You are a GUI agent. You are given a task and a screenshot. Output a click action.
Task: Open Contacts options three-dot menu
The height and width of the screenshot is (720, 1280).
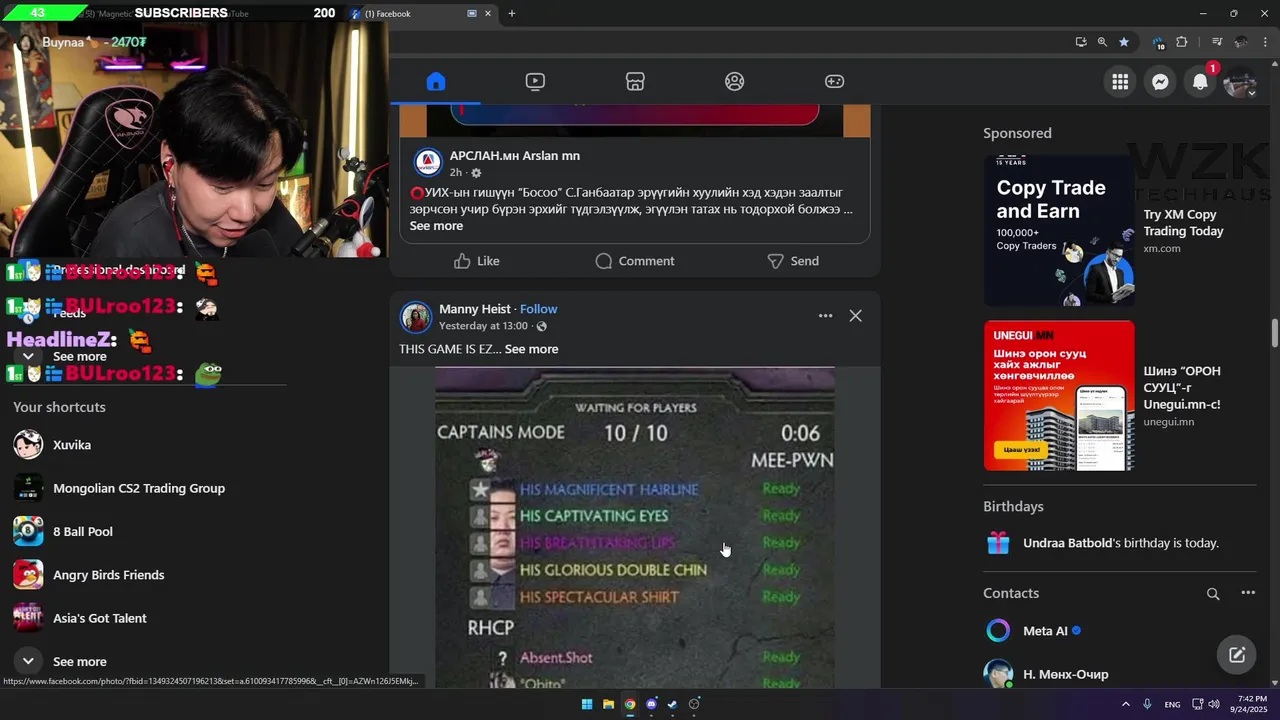(1248, 593)
